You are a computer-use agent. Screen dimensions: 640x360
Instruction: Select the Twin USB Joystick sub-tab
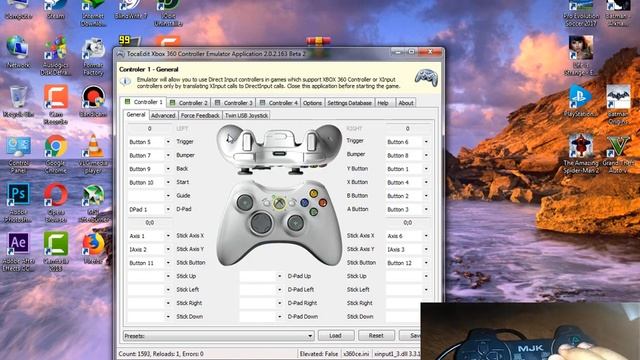tap(246, 116)
